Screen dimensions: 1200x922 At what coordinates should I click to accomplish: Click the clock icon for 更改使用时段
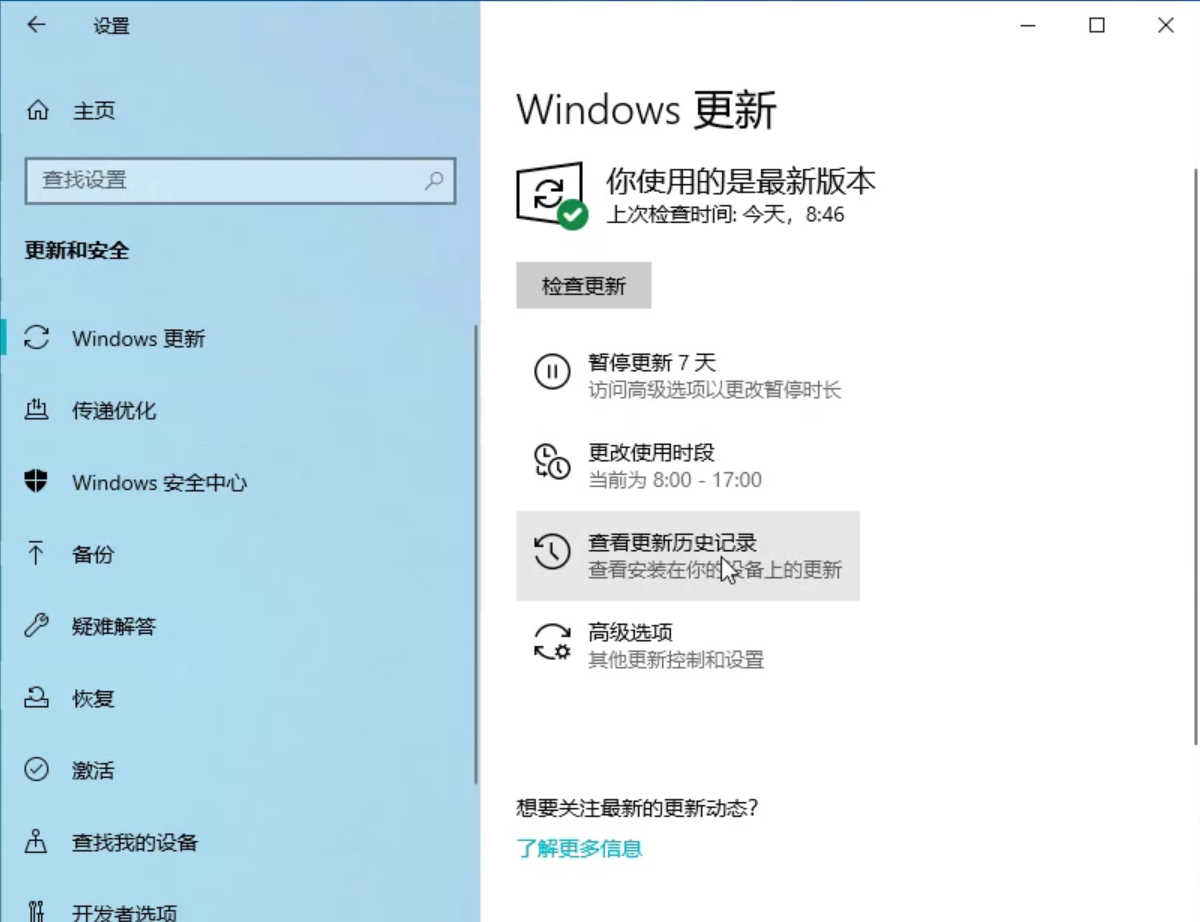[552, 462]
